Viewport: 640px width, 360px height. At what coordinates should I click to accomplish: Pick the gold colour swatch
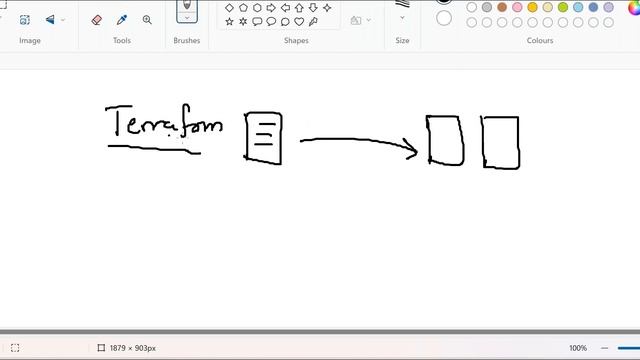[533, 7]
